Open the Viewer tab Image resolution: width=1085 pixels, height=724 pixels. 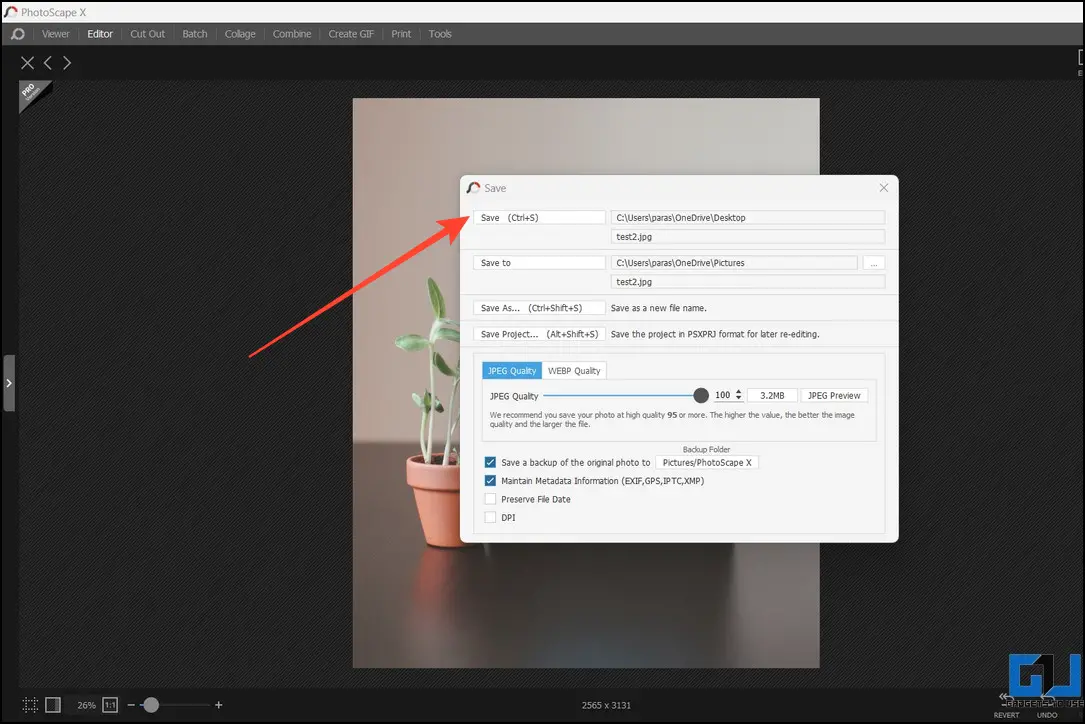click(x=55, y=34)
